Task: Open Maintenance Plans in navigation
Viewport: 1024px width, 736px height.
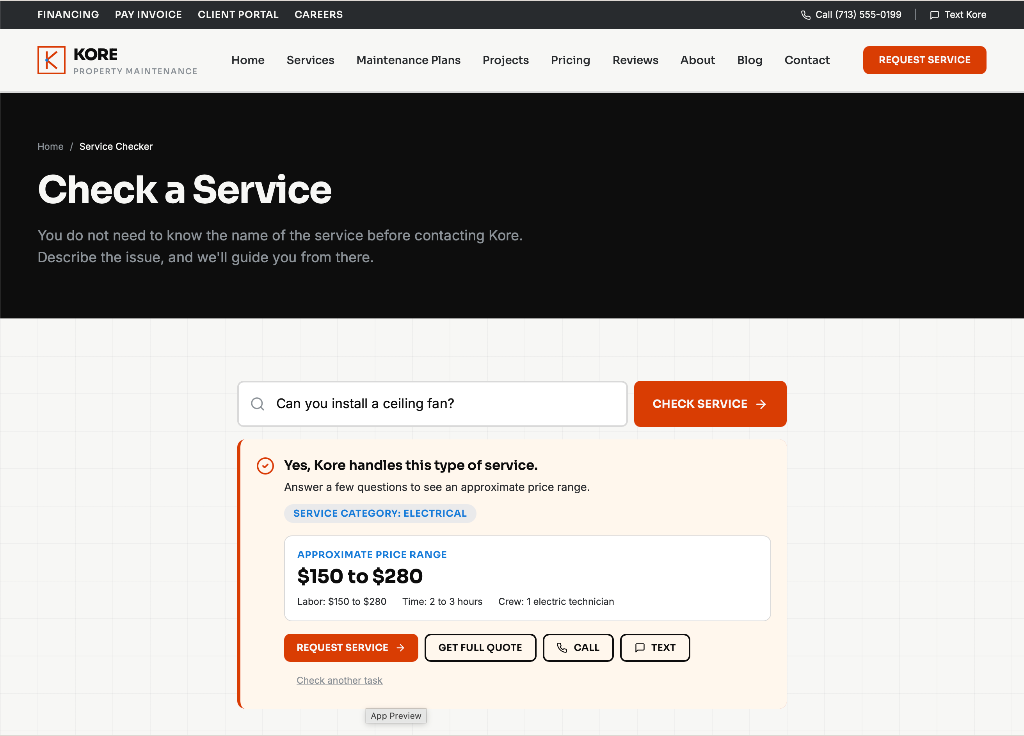Action: pyautogui.click(x=408, y=60)
